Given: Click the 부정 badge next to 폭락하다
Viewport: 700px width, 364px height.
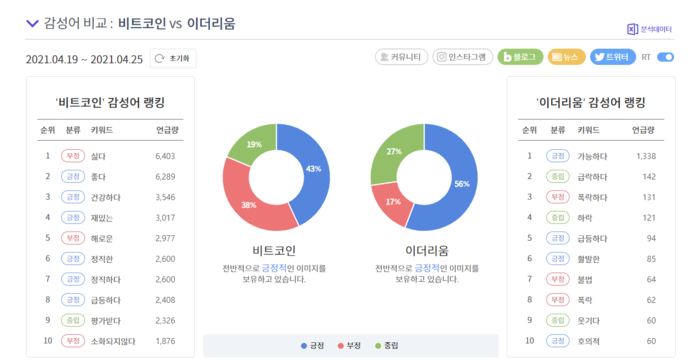Looking at the screenshot, I should click(x=558, y=197).
